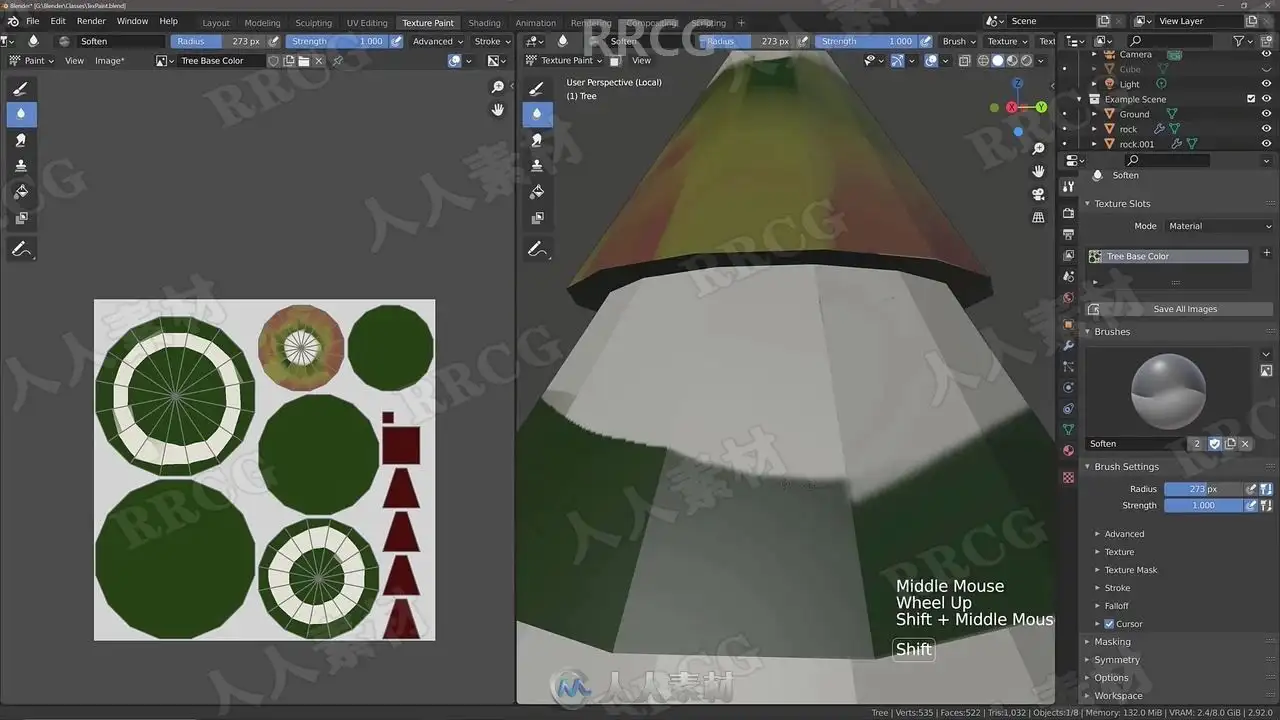1280x720 pixels.
Task: Open Texture Paint mode dropdown in viewport
Action: 565,61
